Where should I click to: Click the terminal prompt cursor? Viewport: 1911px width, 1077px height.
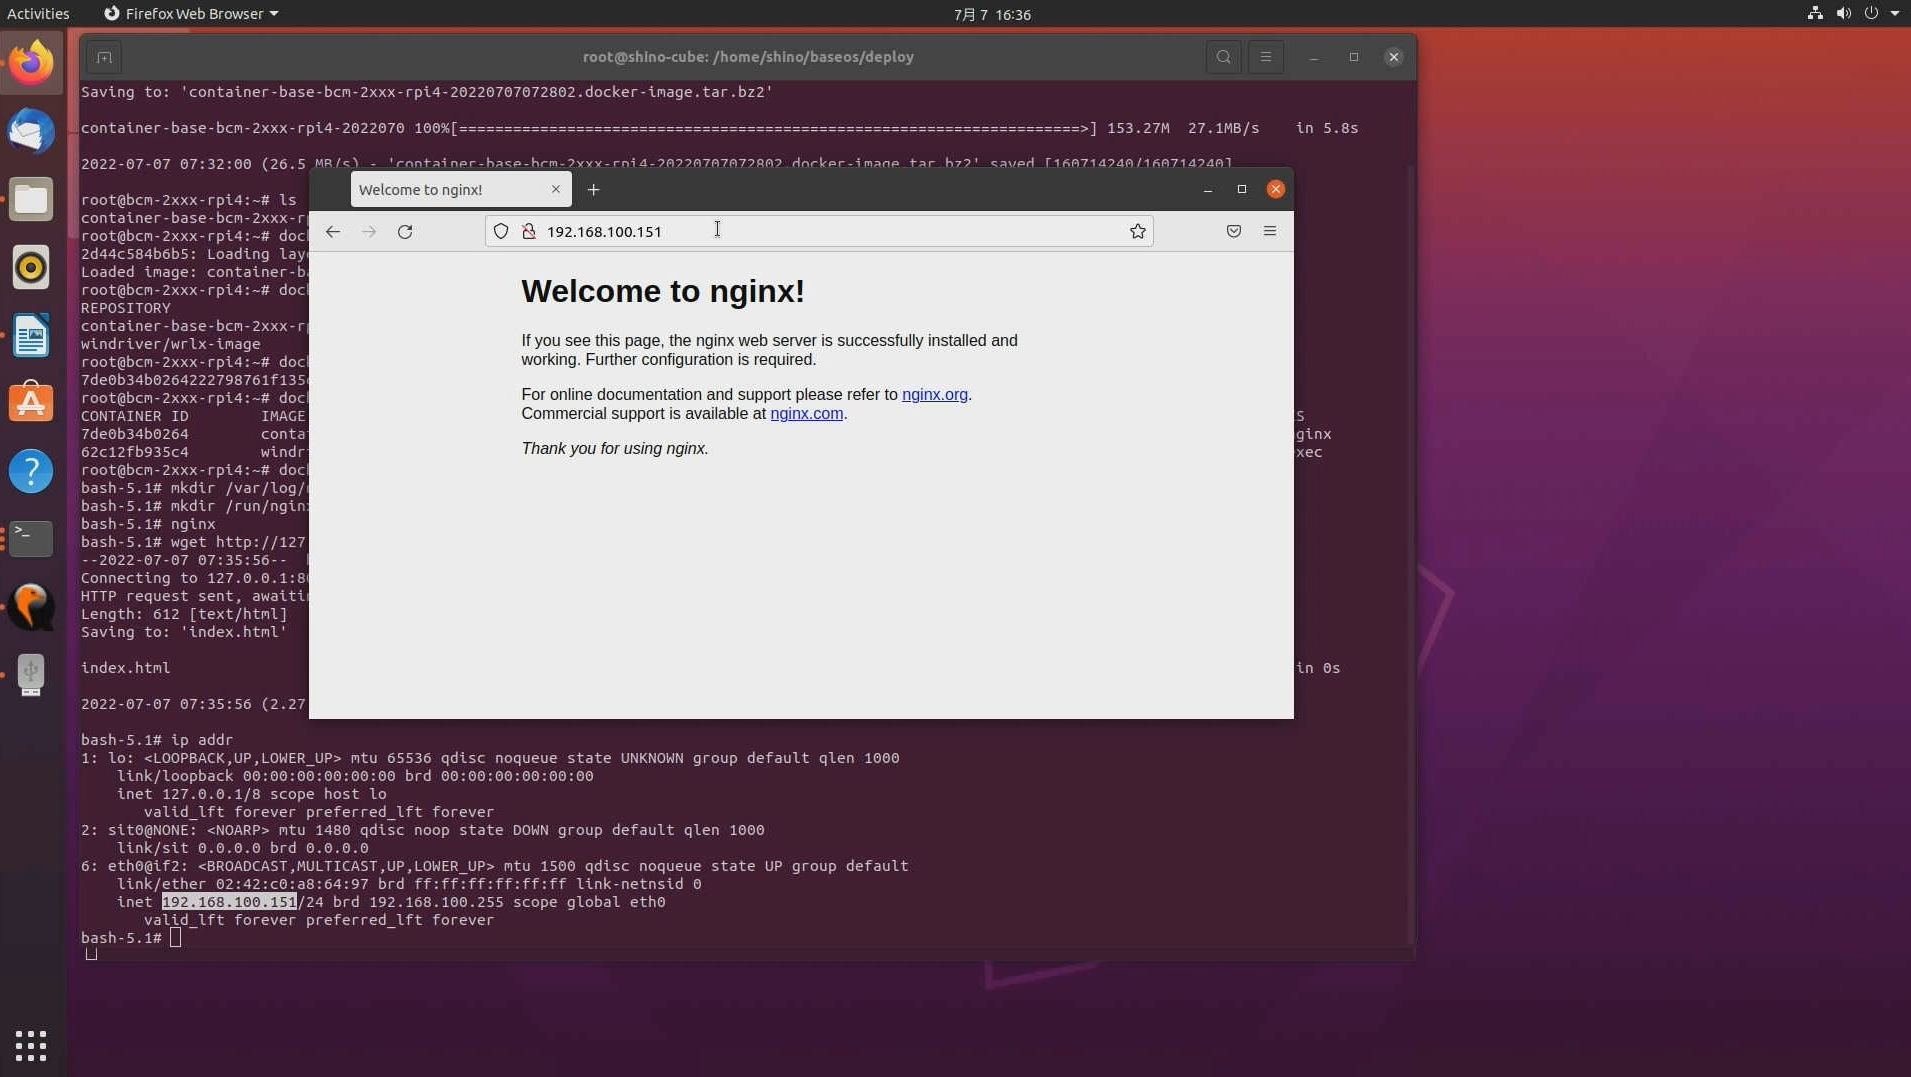point(175,938)
